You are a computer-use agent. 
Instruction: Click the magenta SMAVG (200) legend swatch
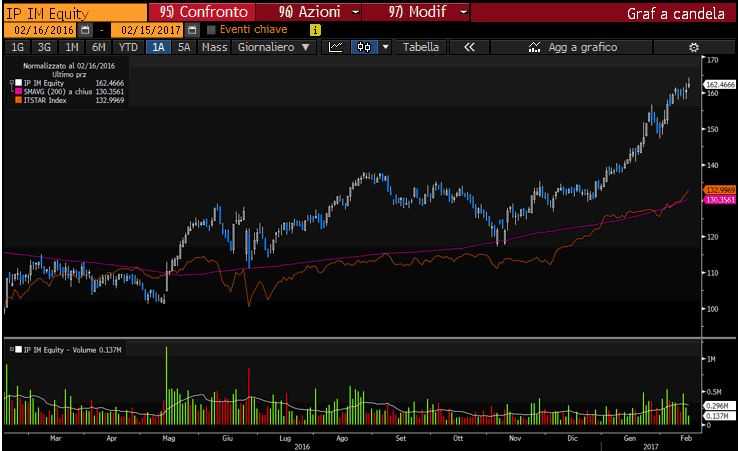pos(18,91)
